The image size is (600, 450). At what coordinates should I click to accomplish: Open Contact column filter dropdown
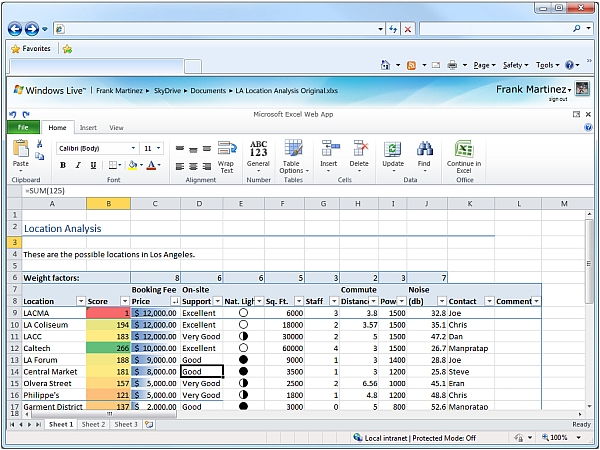click(x=489, y=302)
